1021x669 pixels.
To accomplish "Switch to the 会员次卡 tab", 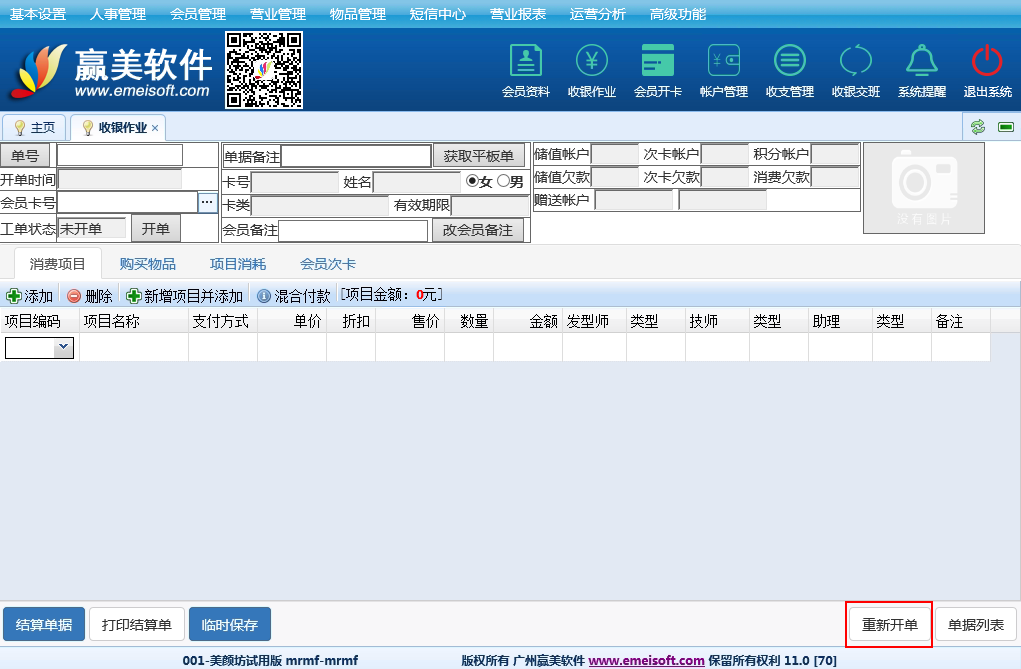I will pyautogui.click(x=328, y=264).
